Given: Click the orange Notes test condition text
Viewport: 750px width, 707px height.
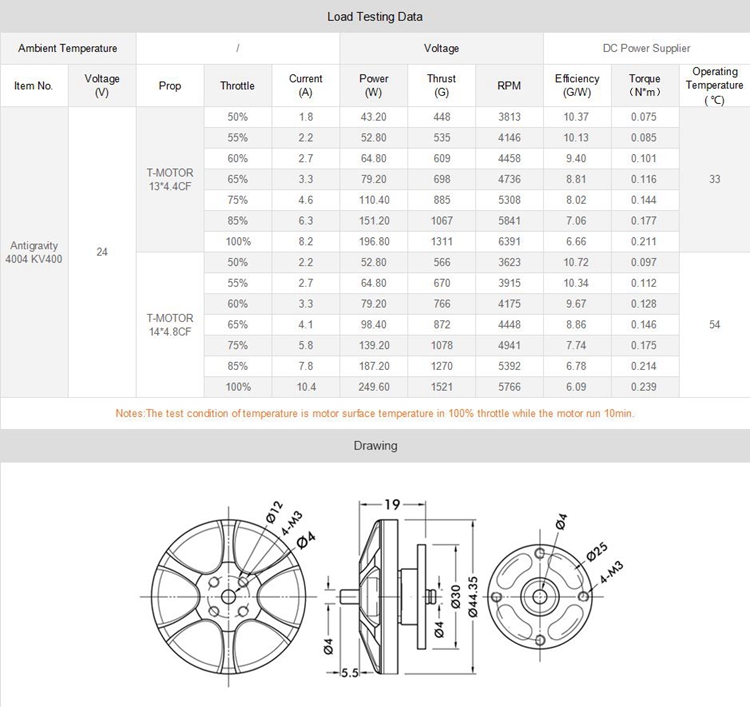Looking at the screenshot, I should pyautogui.click(x=375, y=413).
